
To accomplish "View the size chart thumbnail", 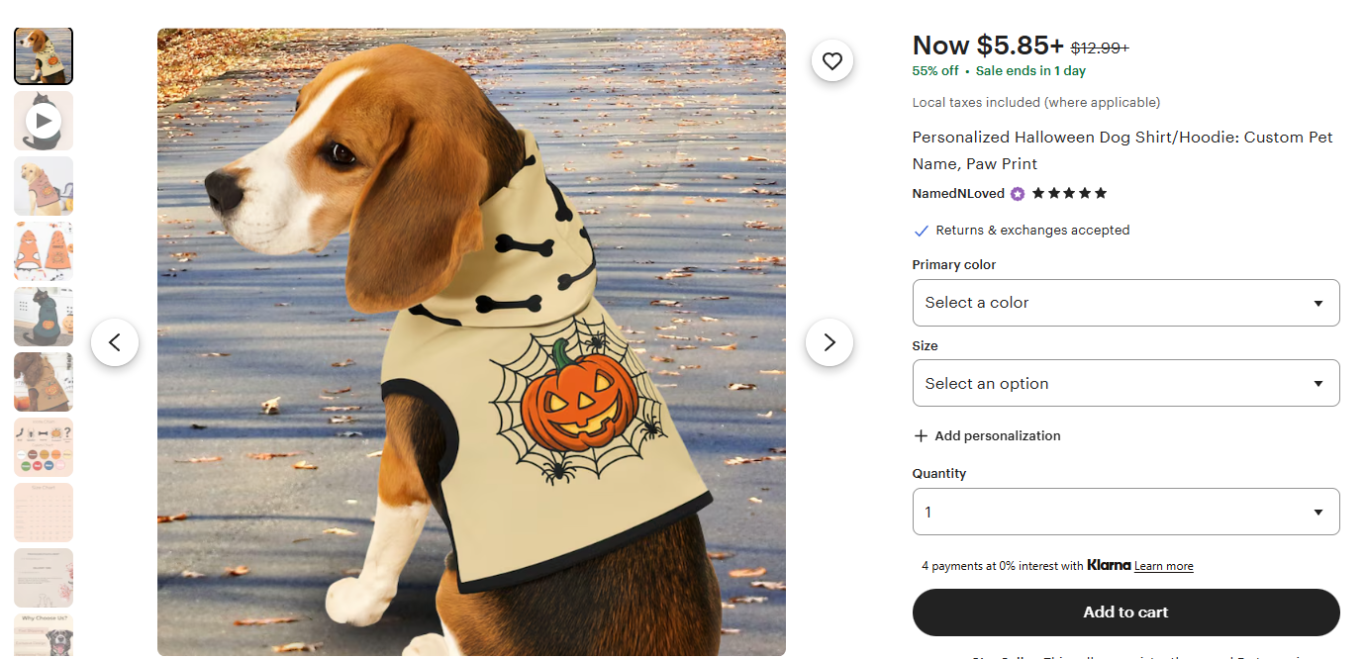I will (43, 512).
